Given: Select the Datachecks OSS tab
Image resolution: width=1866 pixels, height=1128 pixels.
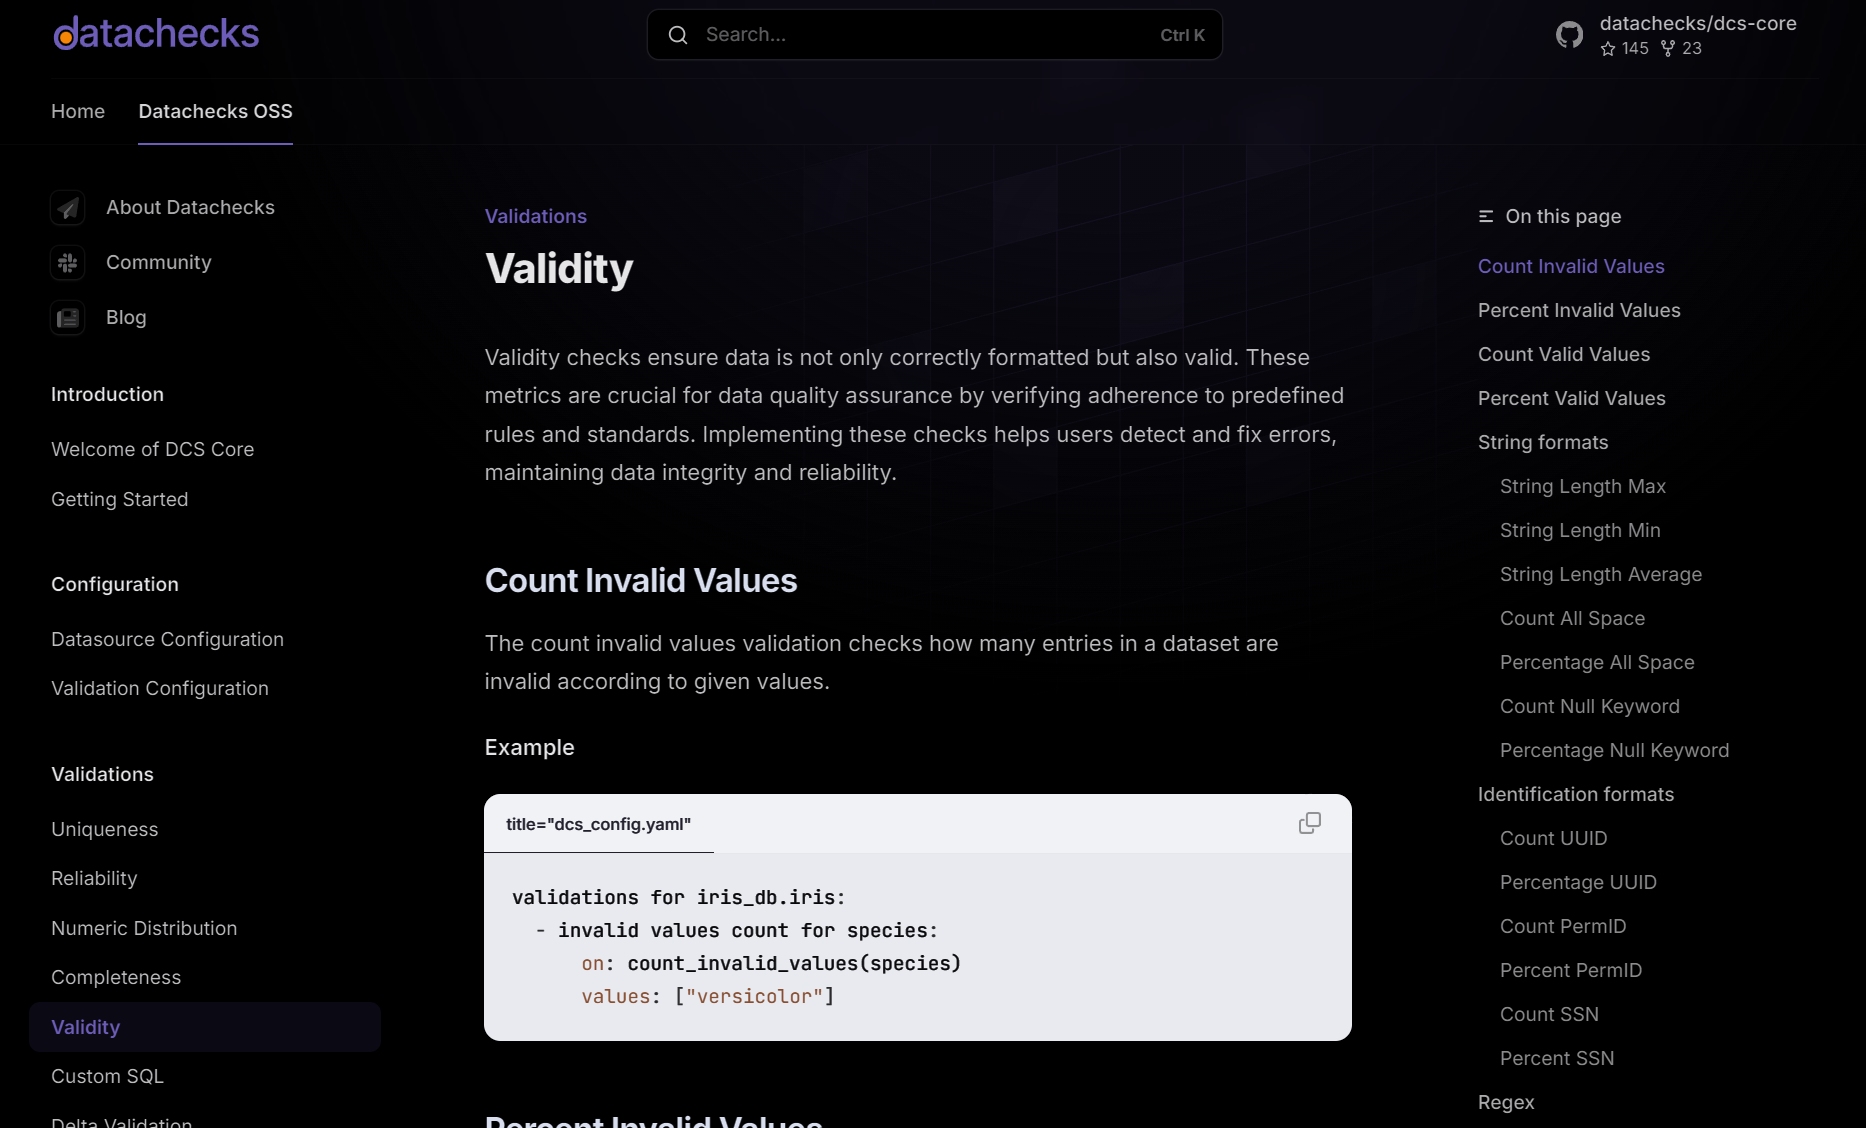Looking at the screenshot, I should point(215,111).
